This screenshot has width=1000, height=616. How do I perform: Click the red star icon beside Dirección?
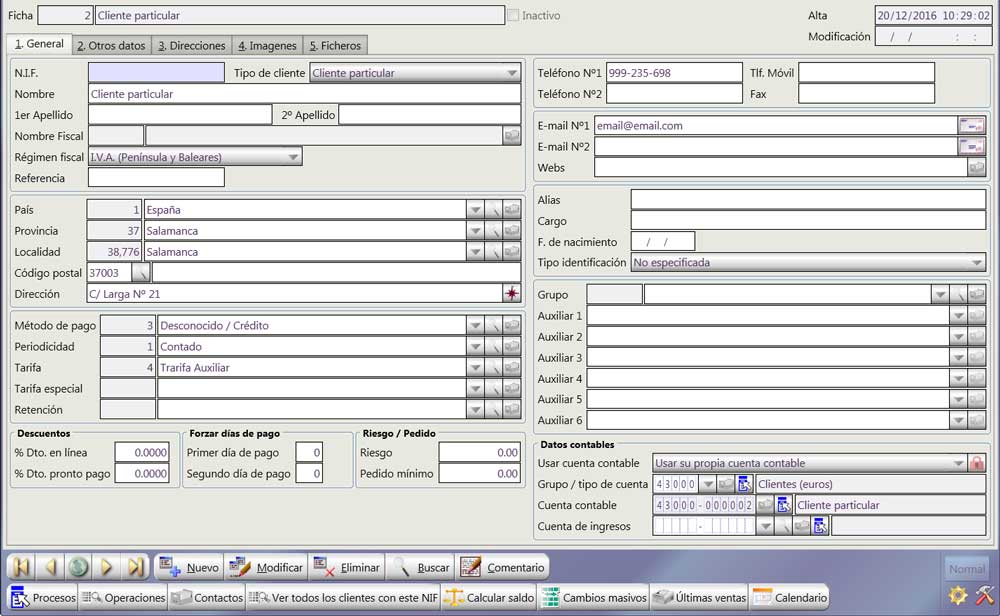[512, 294]
